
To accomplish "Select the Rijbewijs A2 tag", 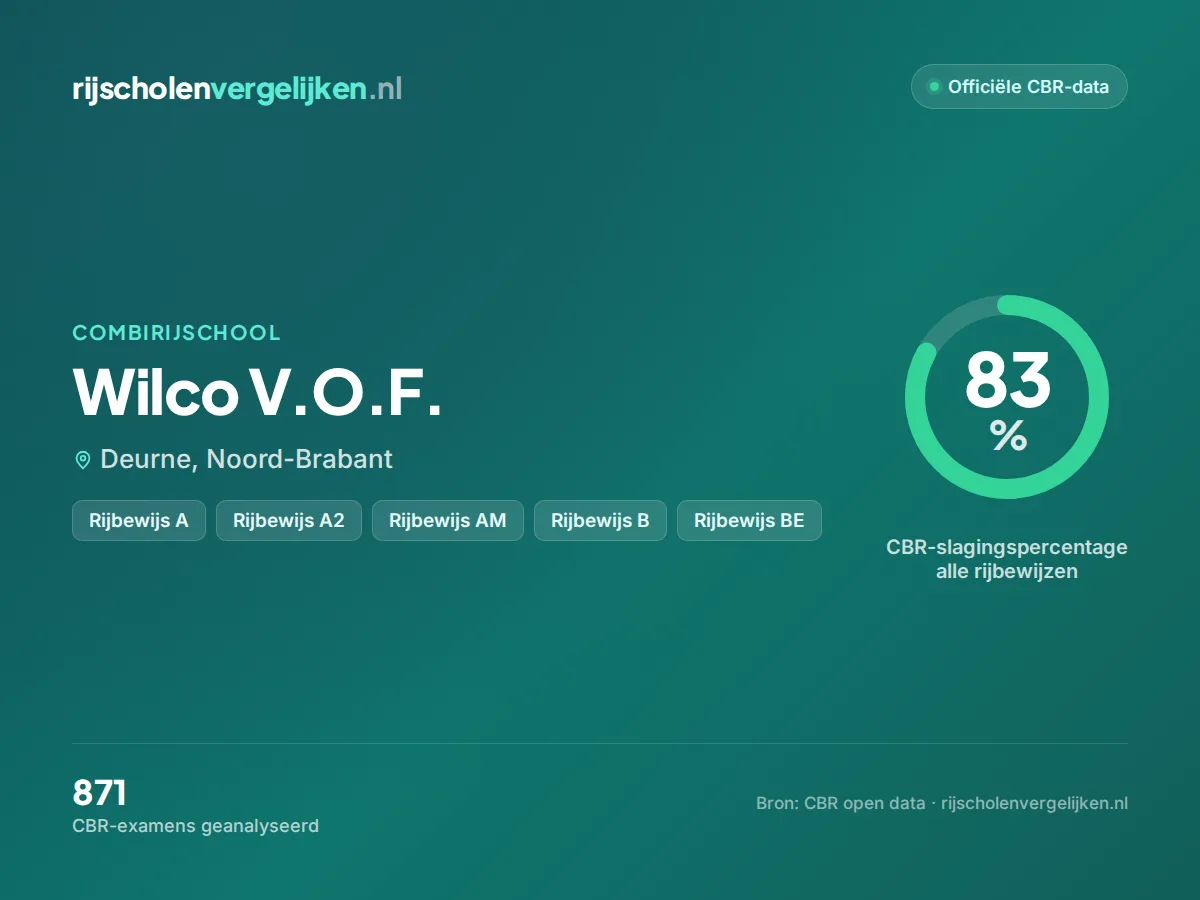I will tap(289, 521).
